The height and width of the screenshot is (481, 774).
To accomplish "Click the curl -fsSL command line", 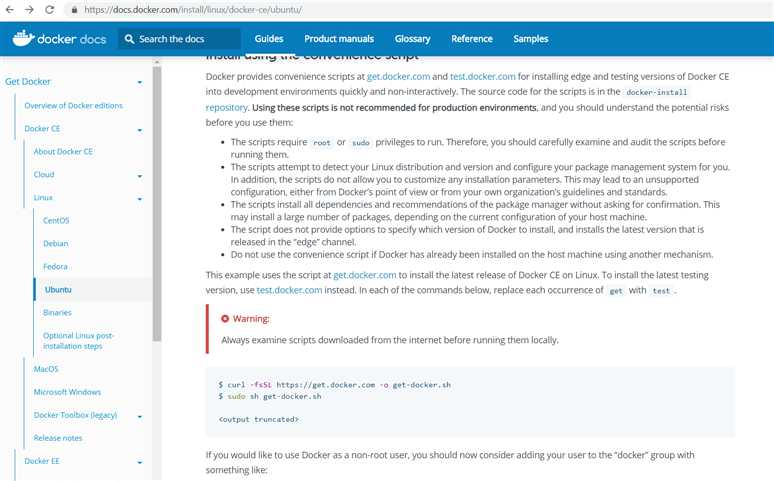I will (335, 385).
